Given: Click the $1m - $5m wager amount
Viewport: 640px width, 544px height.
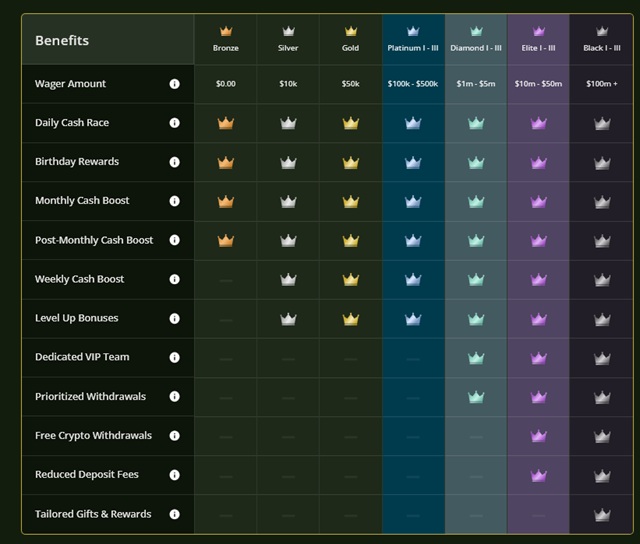Looking at the screenshot, I should pos(476,84).
